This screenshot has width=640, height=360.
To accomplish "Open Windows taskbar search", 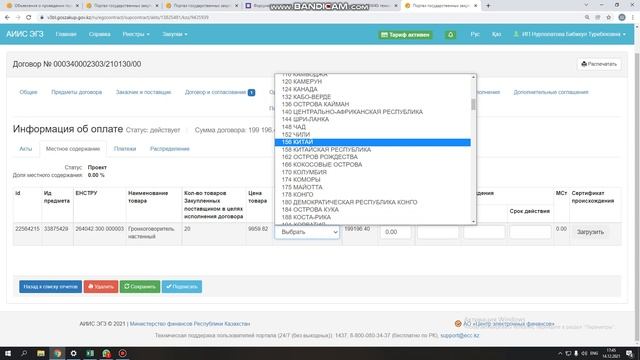I will tap(24, 353).
